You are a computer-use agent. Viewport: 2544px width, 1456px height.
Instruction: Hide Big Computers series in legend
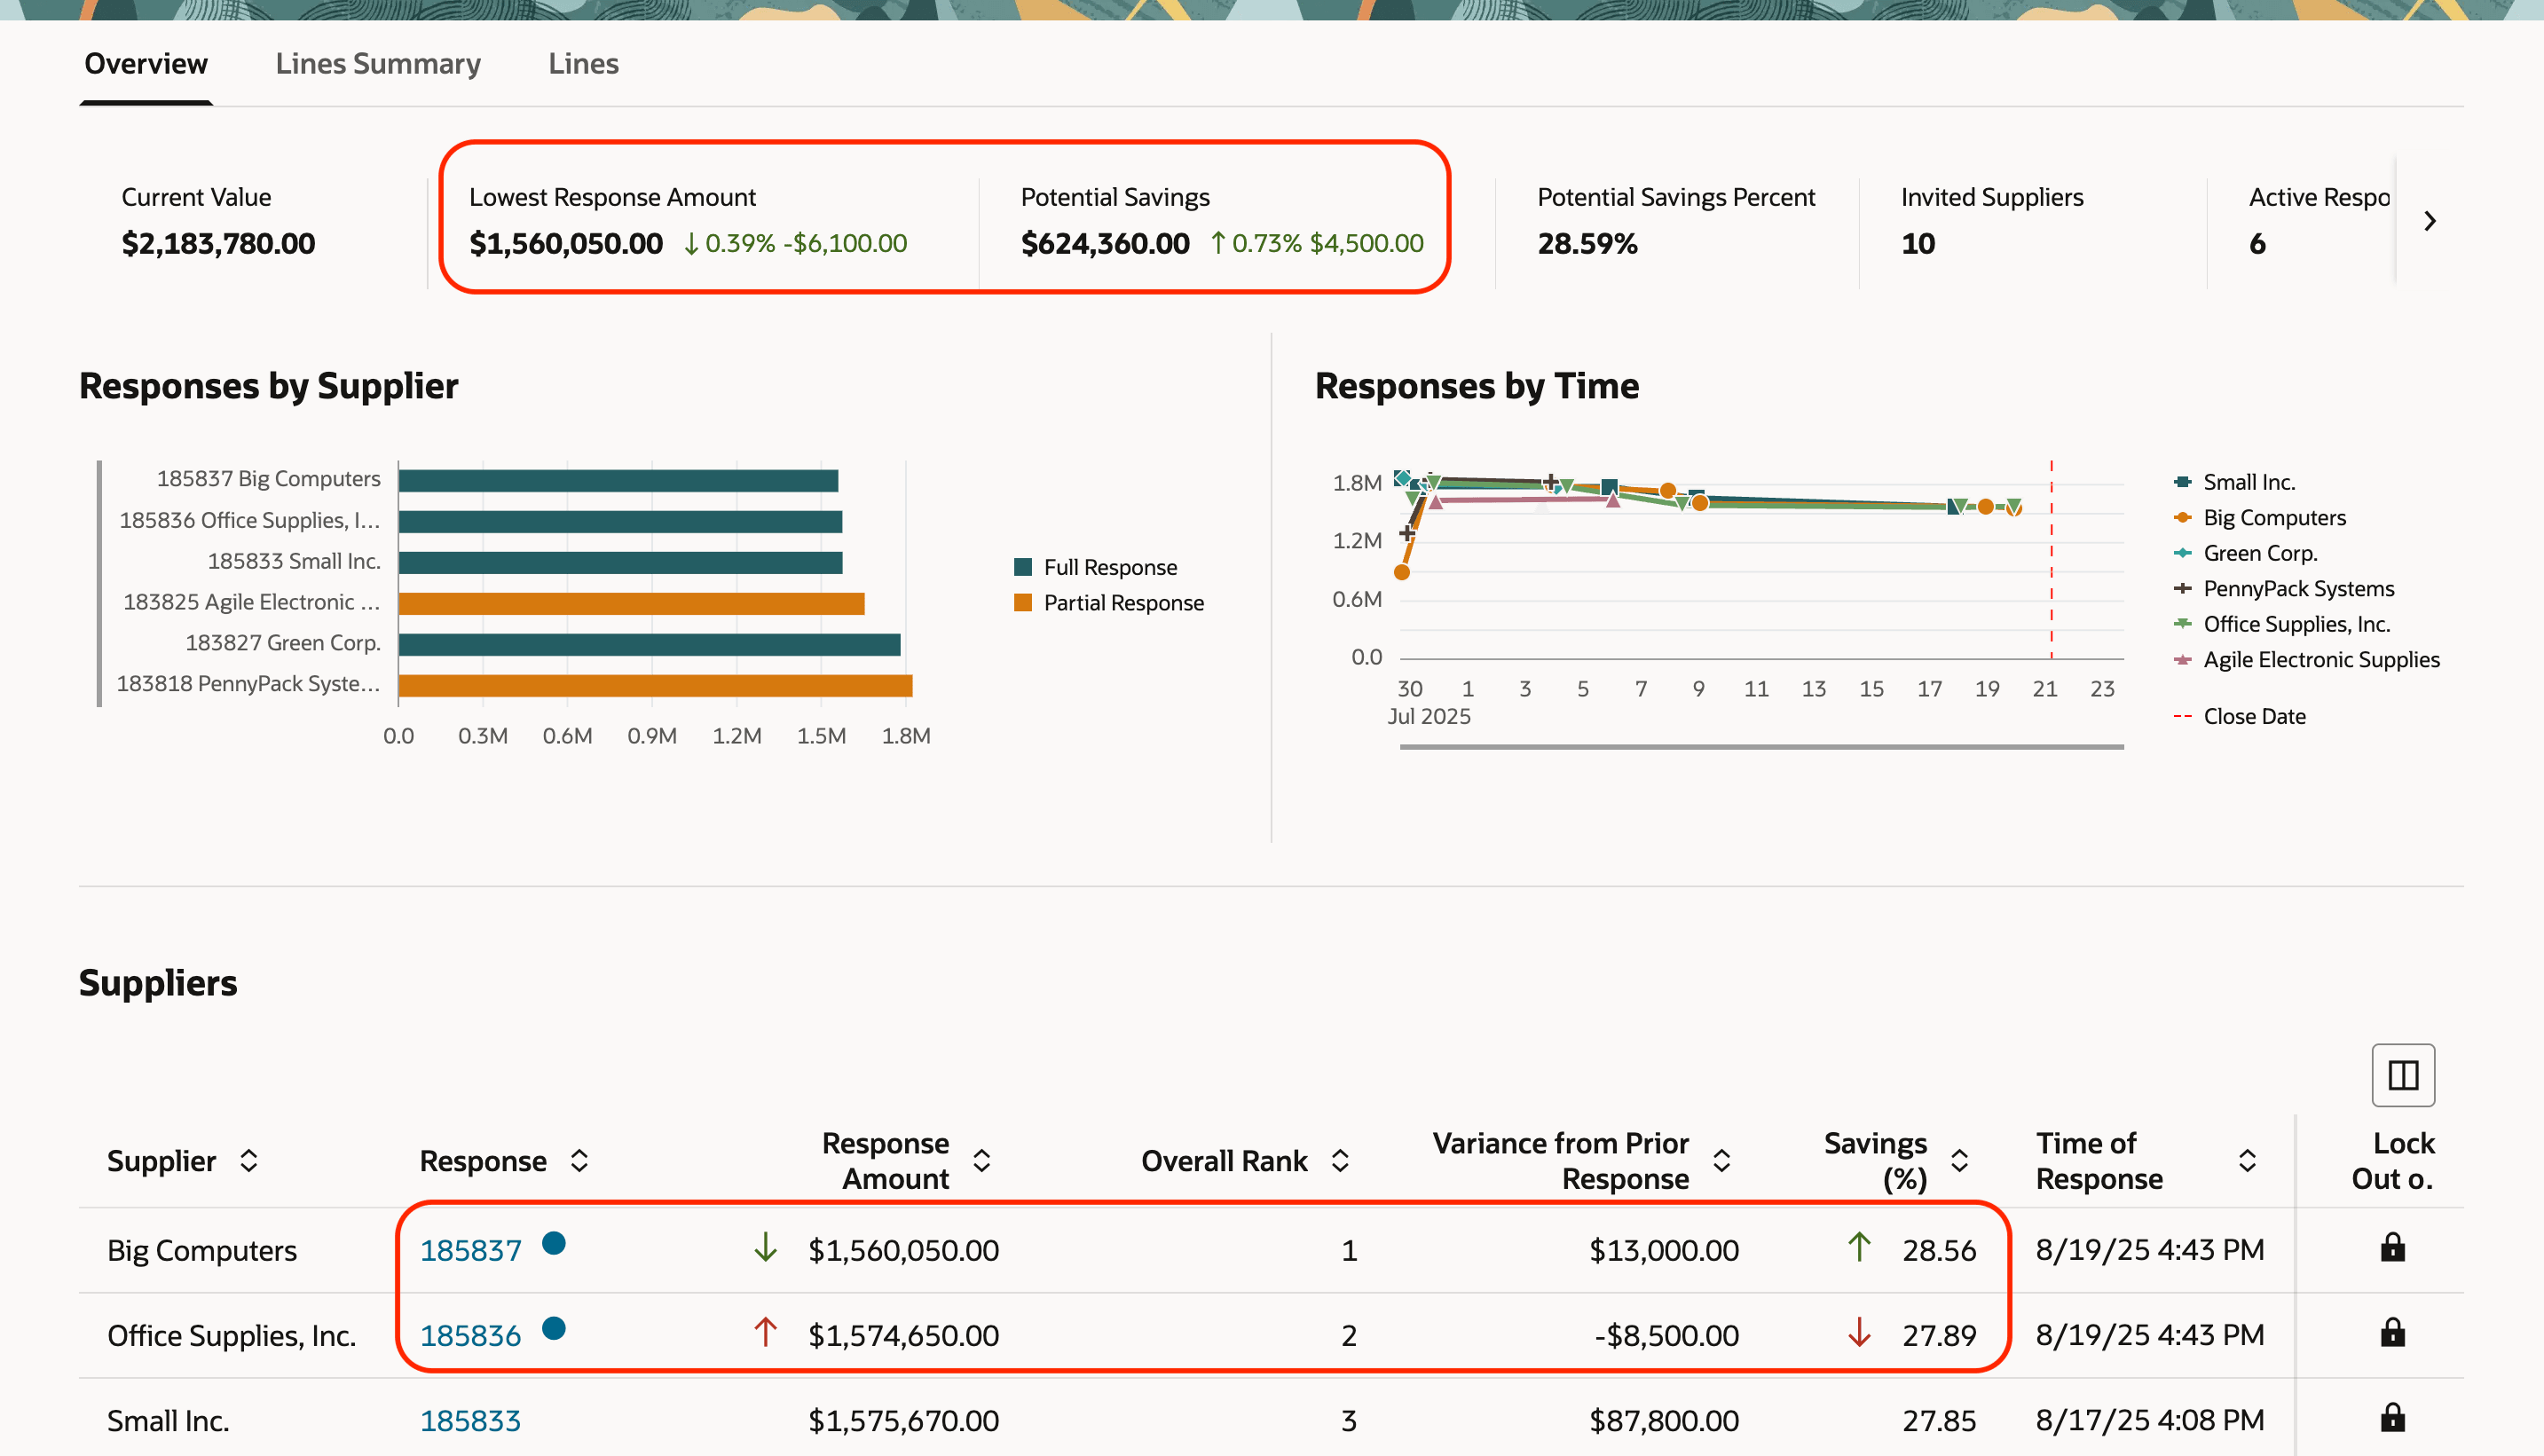coord(2273,518)
